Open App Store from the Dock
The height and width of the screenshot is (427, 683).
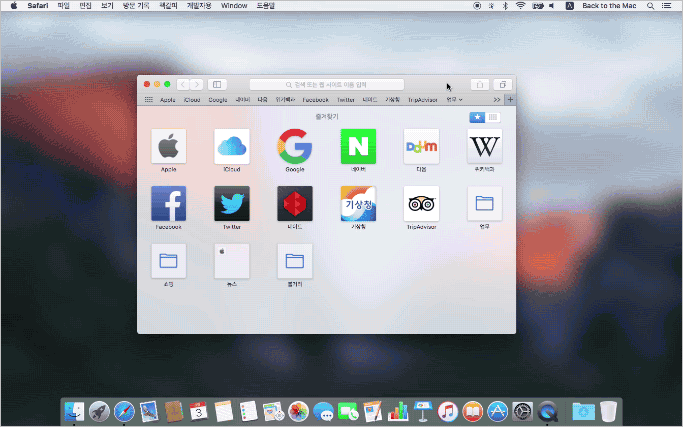(x=497, y=411)
